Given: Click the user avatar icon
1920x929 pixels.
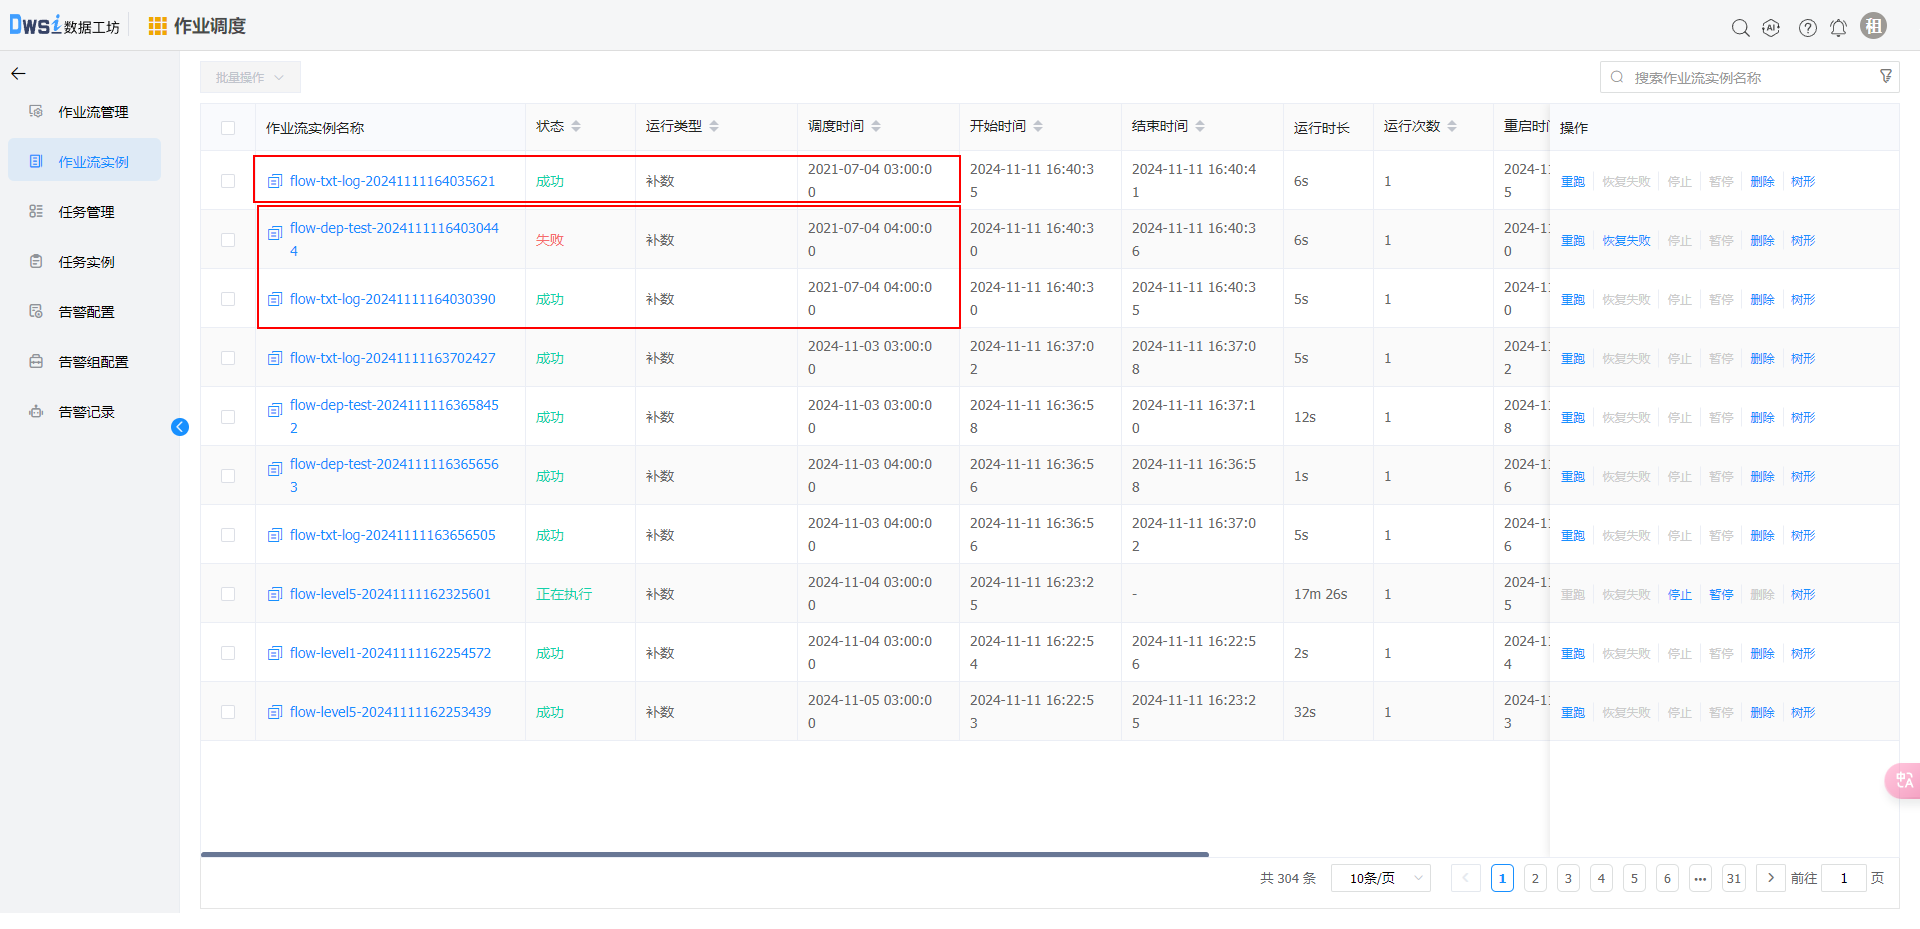Looking at the screenshot, I should (x=1873, y=26).
